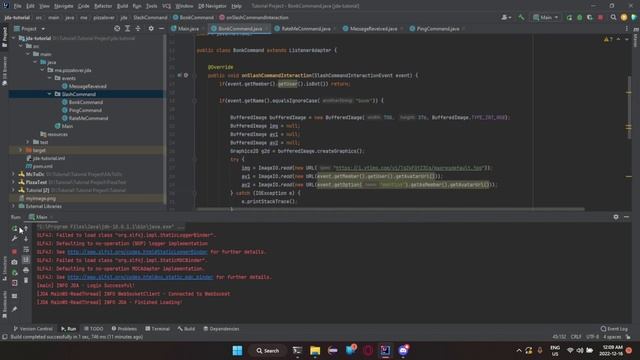Open Project view selector dropdown
Screen dimensions: 640x360
(29, 29)
